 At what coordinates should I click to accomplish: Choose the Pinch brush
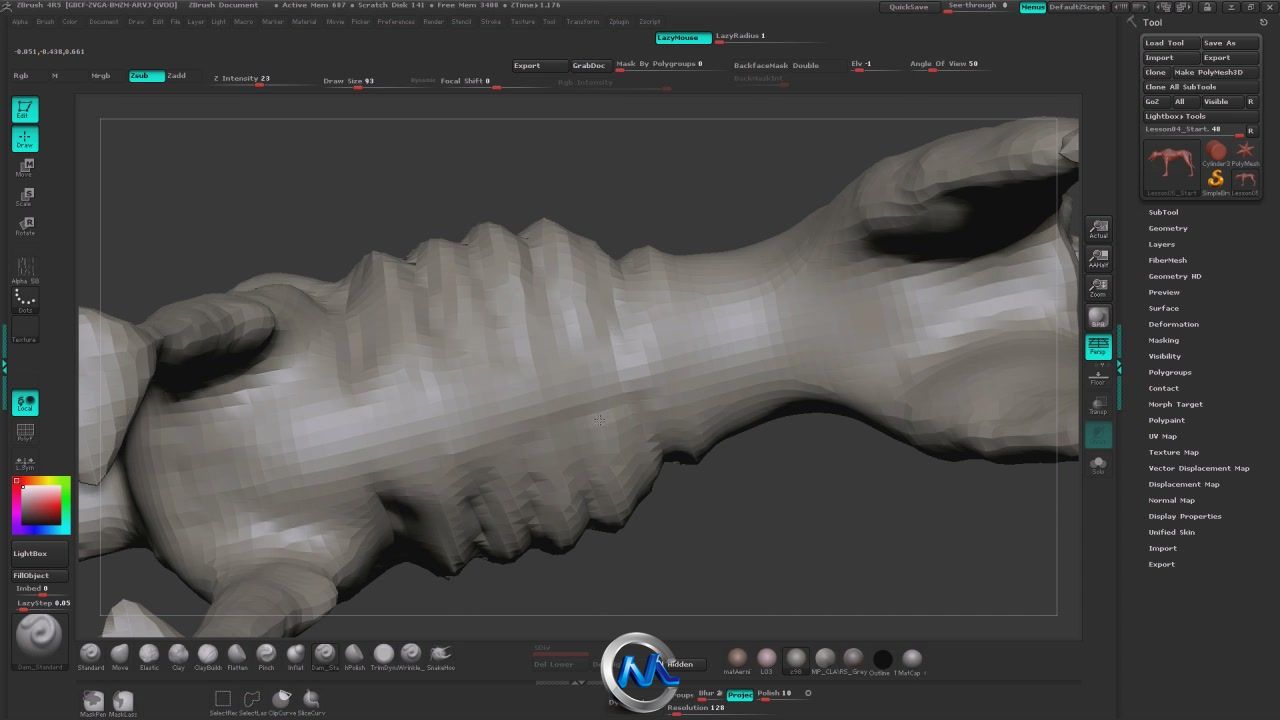[266, 656]
